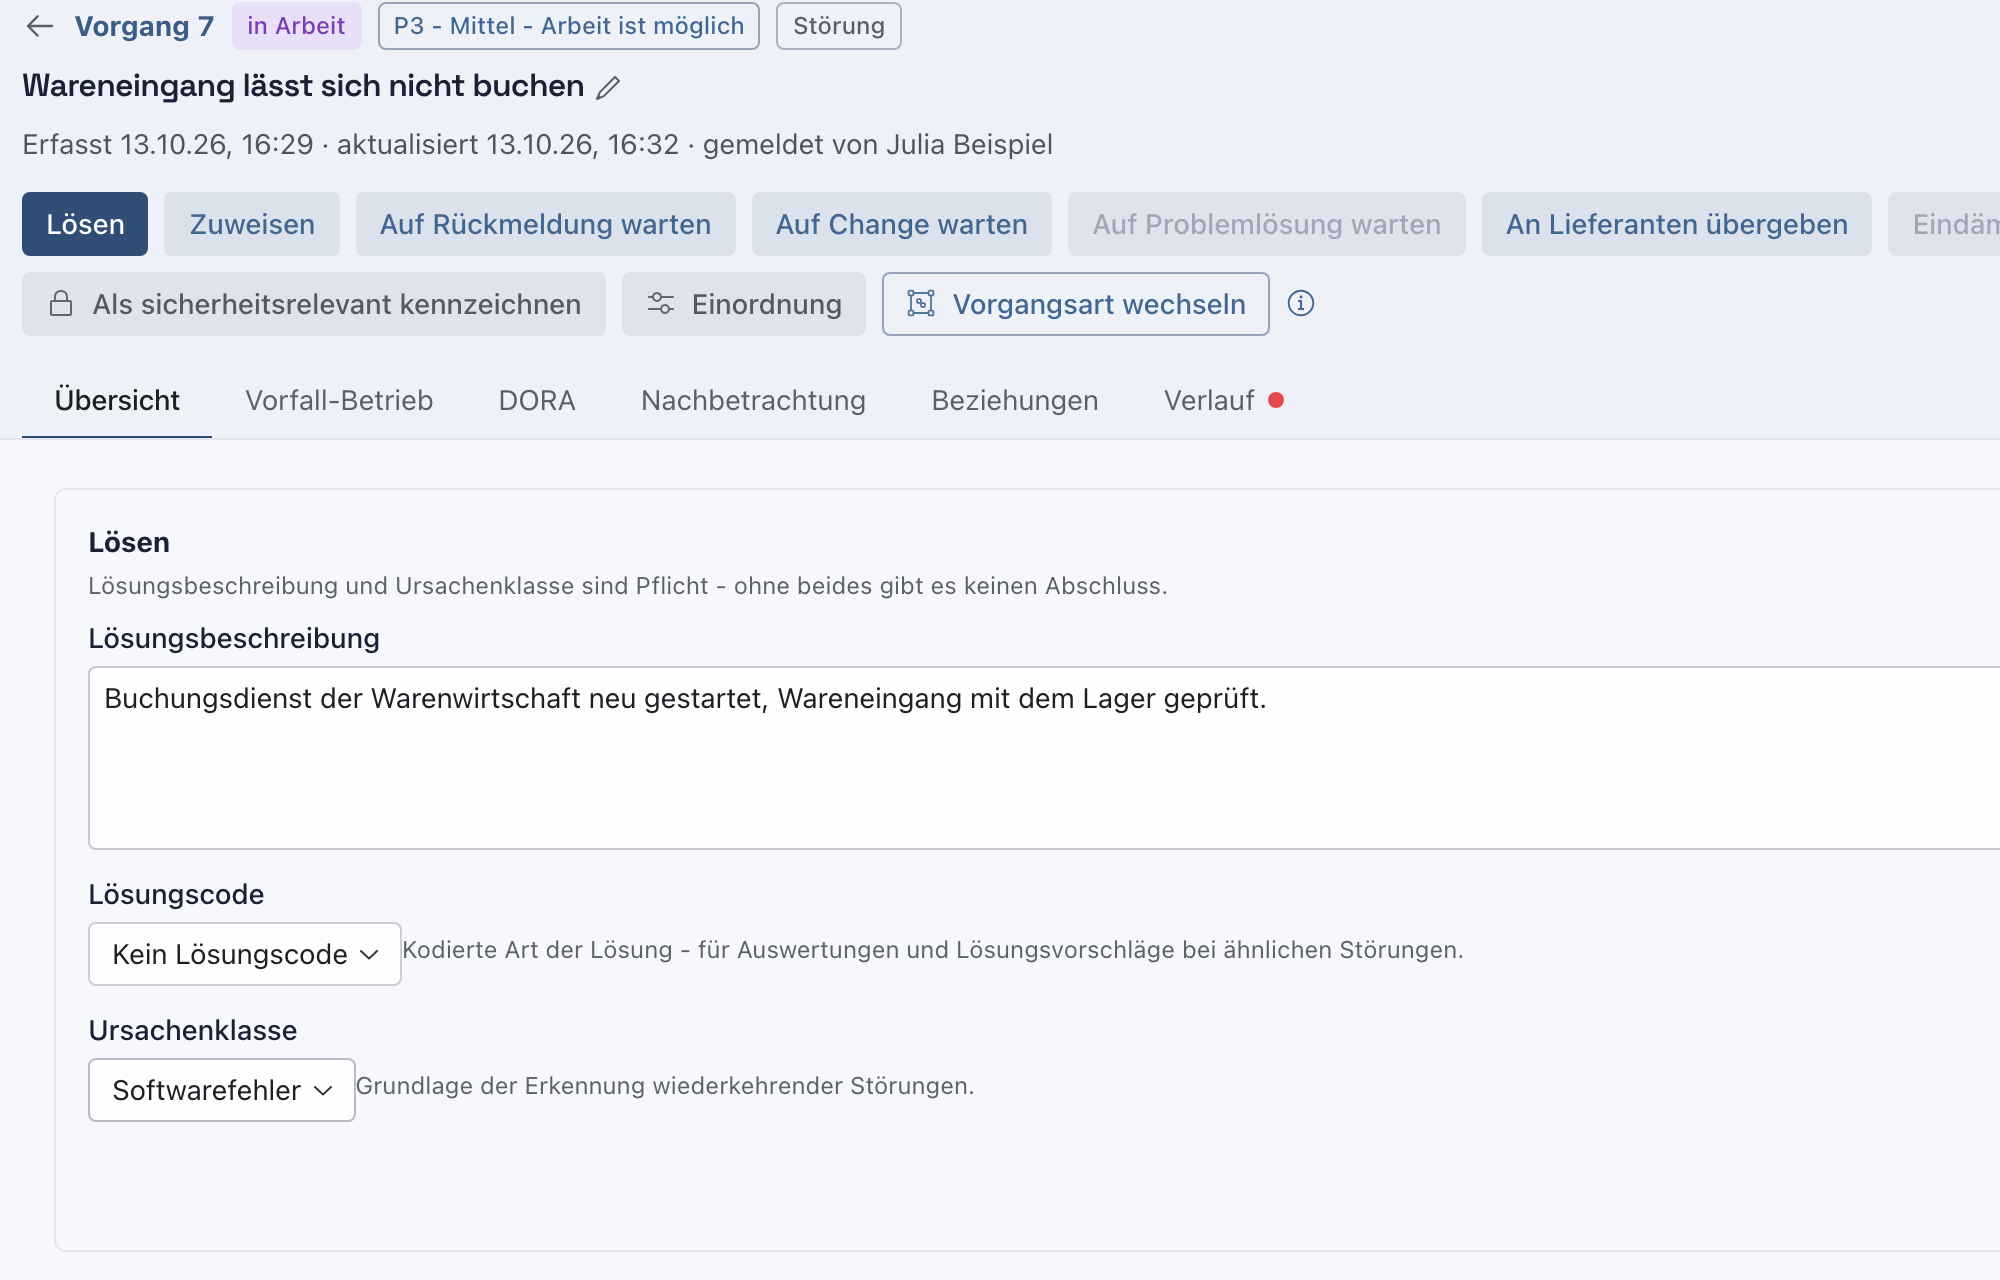The width and height of the screenshot is (2000, 1280).
Task: Click into the Lösungsbeschreibung text area
Action: (x=1044, y=758)
